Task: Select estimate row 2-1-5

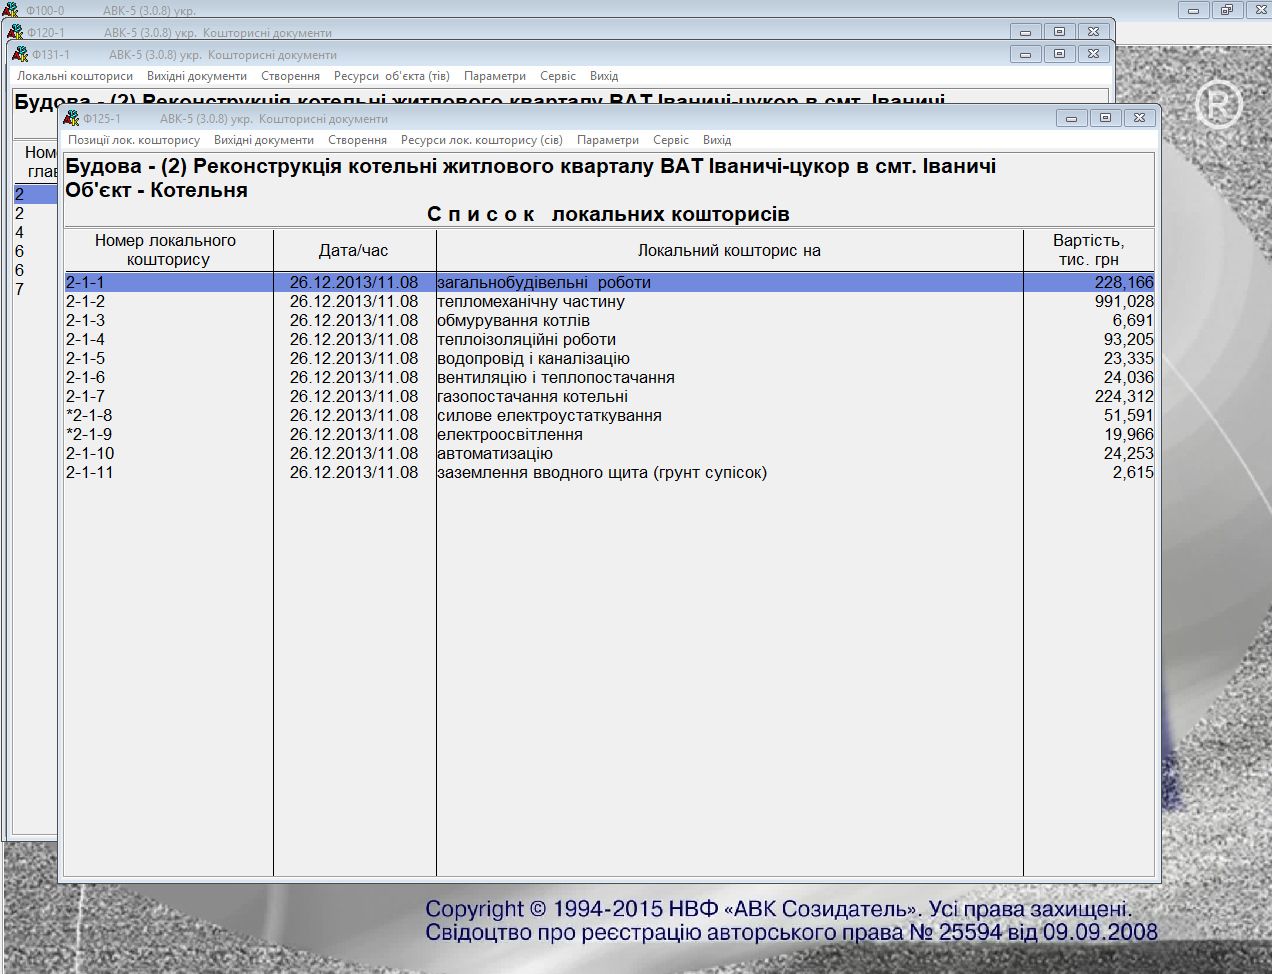Action: pos(609,358)
